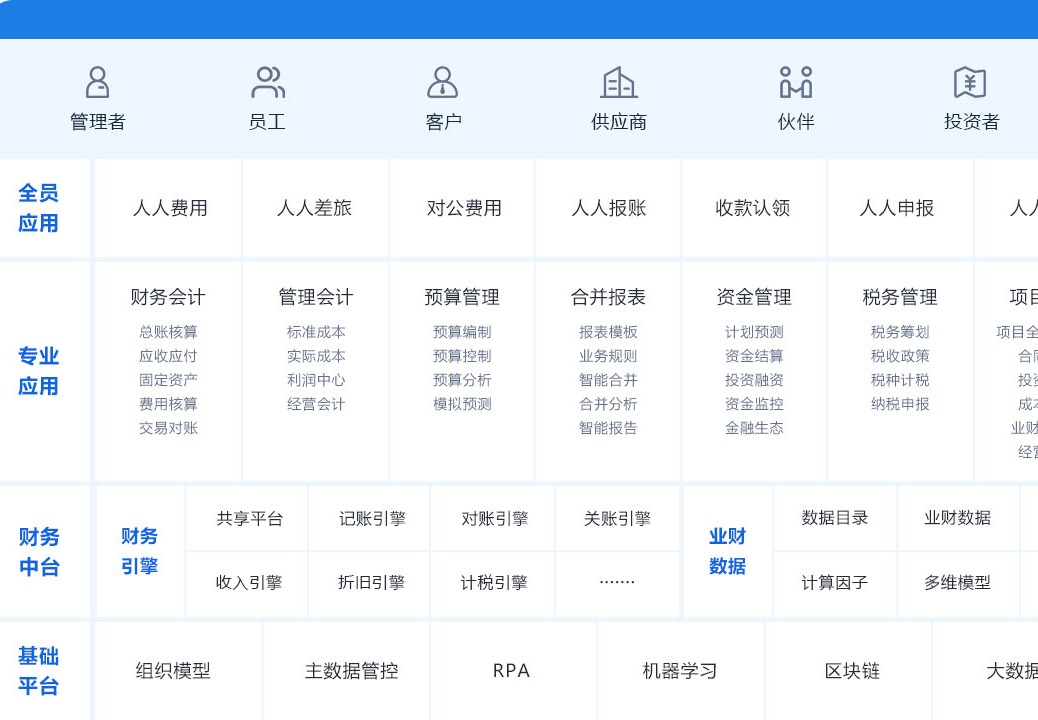Screen dimensions: 1038x720
Task: Click 计划预测 under 资金管理
Action: (754, 332)
